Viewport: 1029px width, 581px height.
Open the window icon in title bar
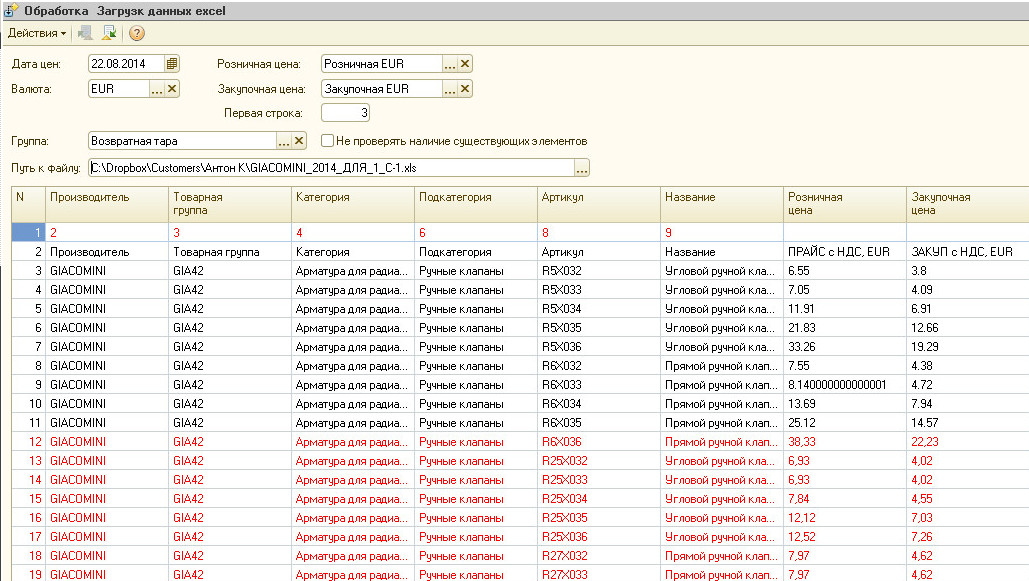pyautogui.click(x=11, y=11)
